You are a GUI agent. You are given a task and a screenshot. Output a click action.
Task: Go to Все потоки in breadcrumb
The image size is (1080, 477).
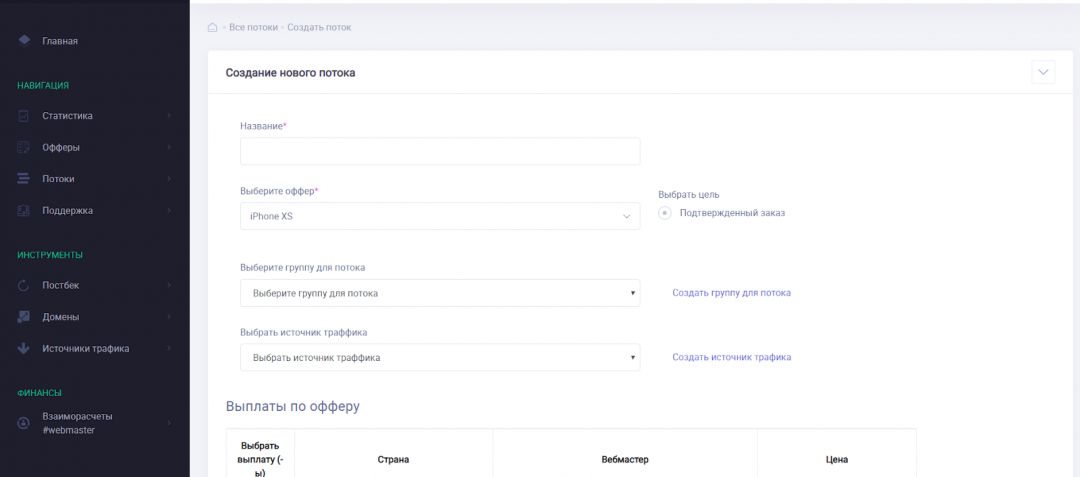[253, 27]
